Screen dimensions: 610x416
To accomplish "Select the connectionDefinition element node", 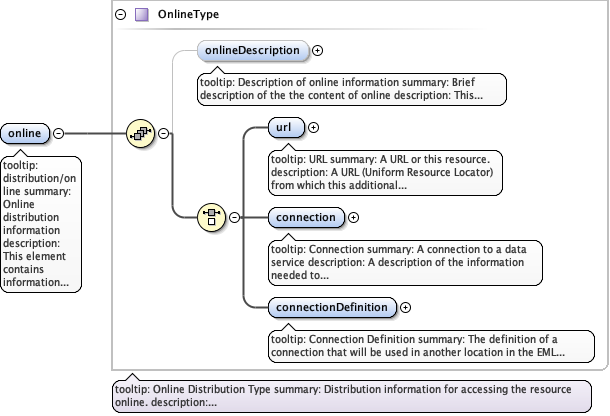I will pyautogui.click(x=332, y=307).
